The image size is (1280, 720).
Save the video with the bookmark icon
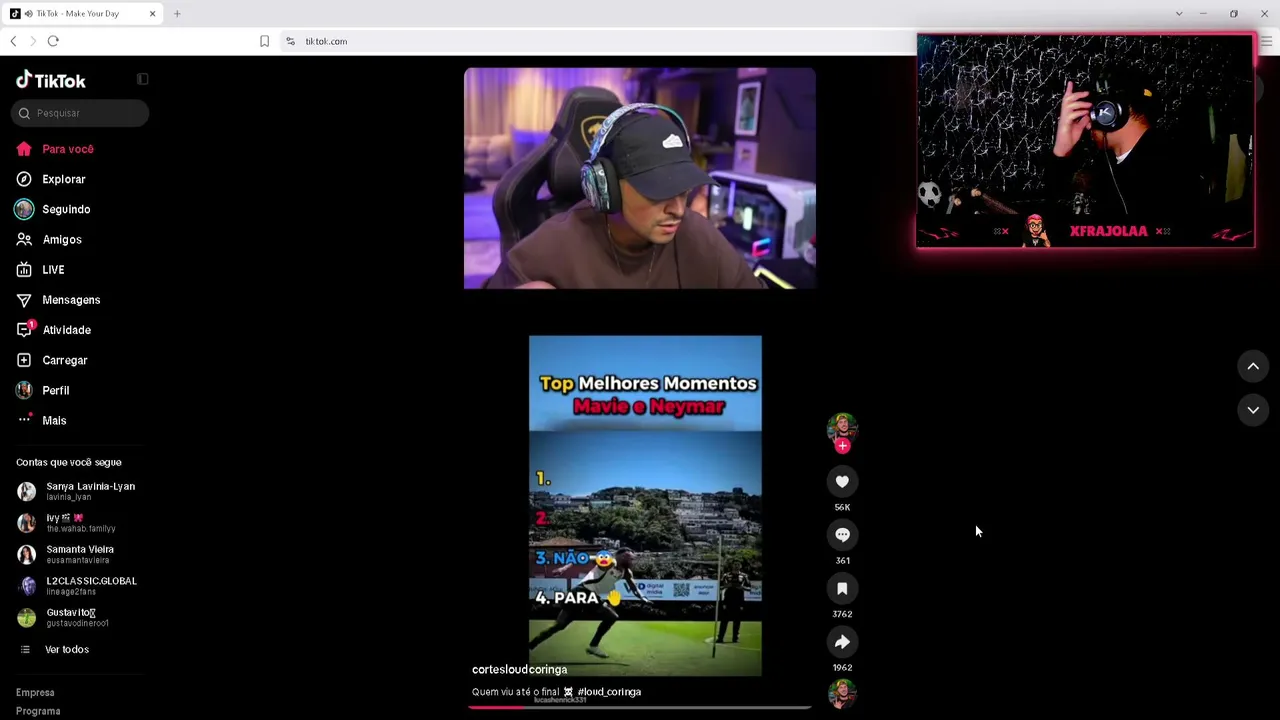pyautogui.click(x=842, y=589)
